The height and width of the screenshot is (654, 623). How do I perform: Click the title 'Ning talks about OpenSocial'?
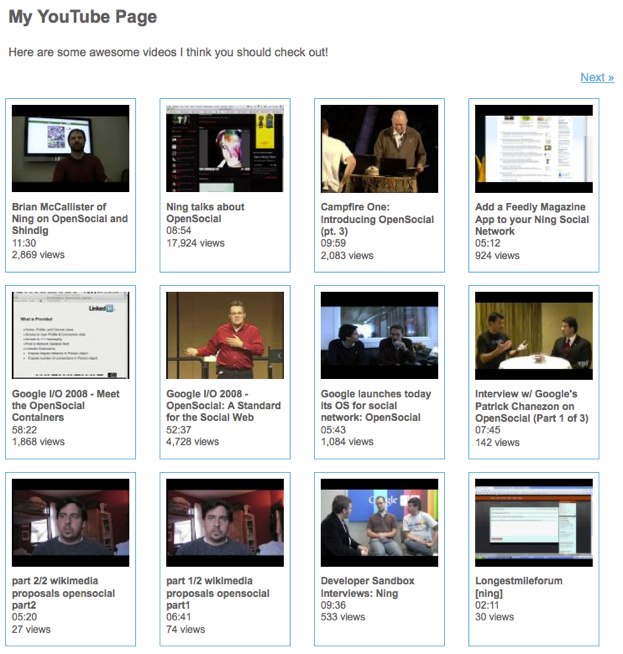tap(205, 213)
